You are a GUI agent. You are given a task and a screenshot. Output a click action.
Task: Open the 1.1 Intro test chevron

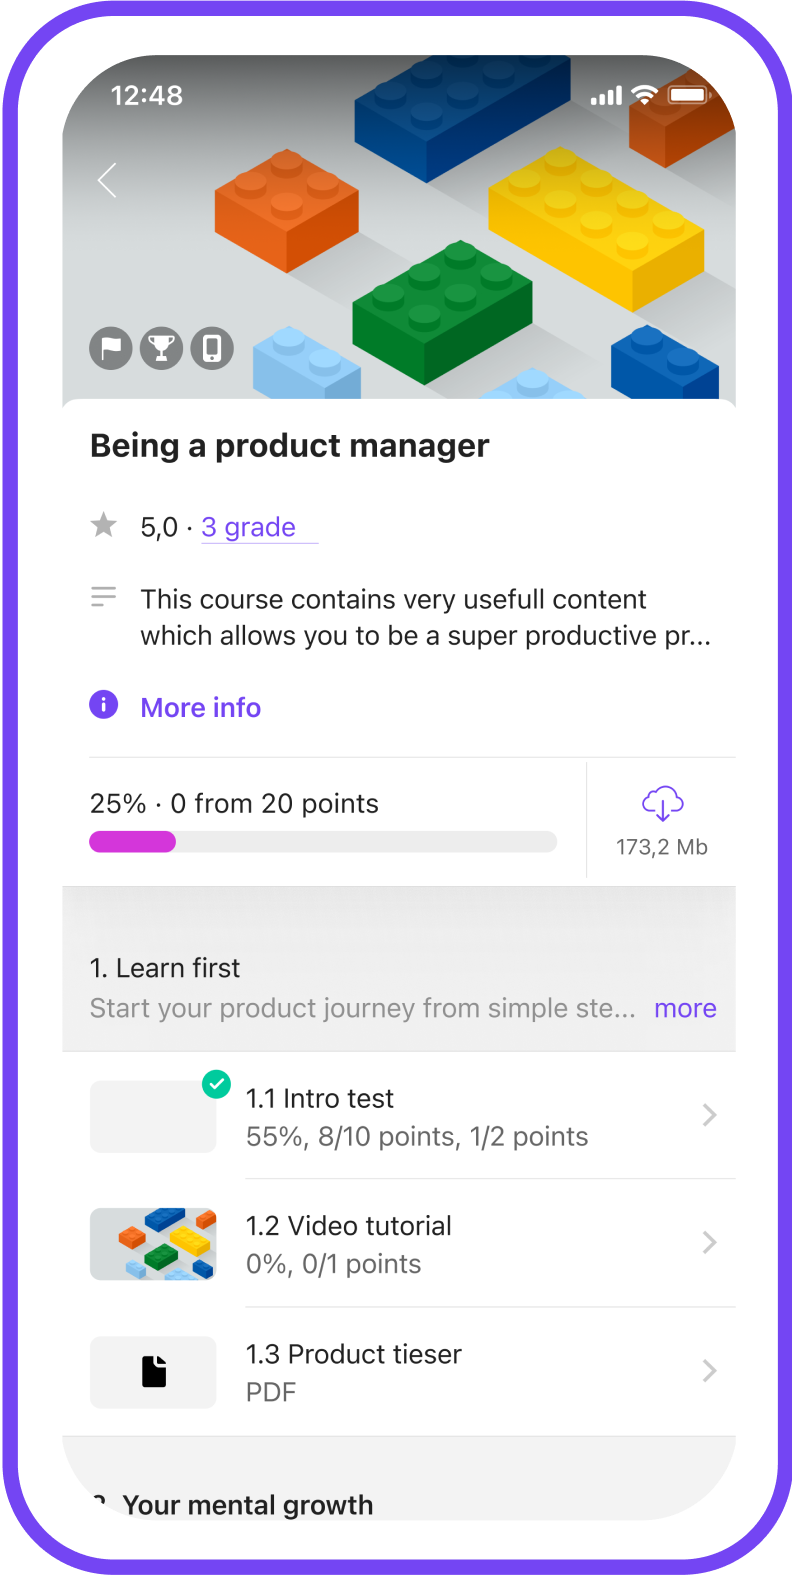pyautogui.click(x=709, y=1115)
